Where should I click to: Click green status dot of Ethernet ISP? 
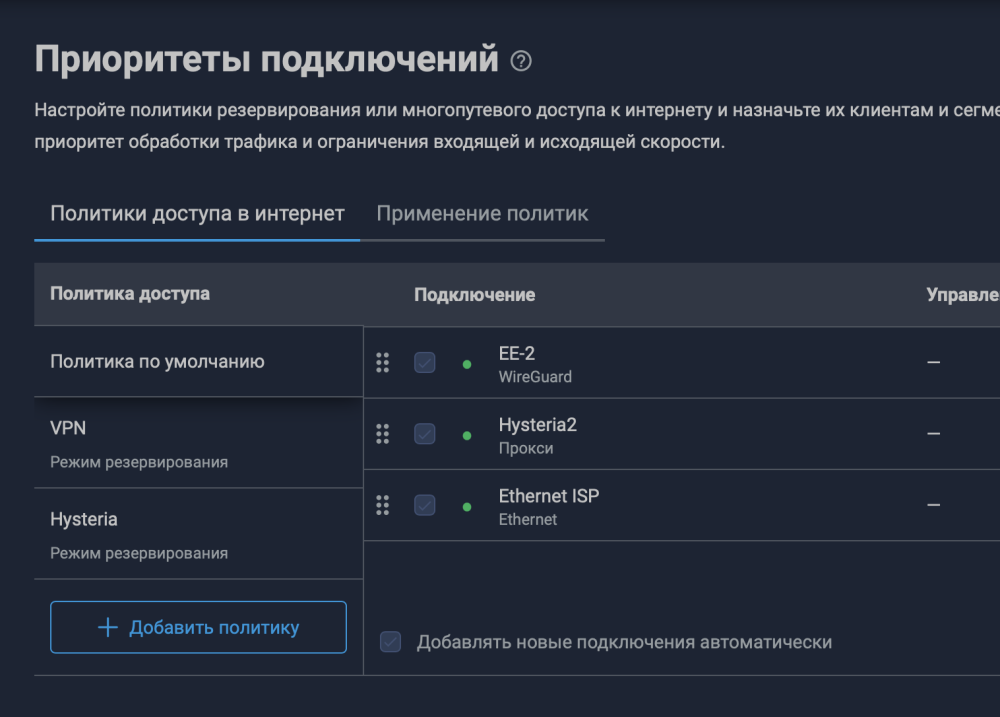[467, 507]
